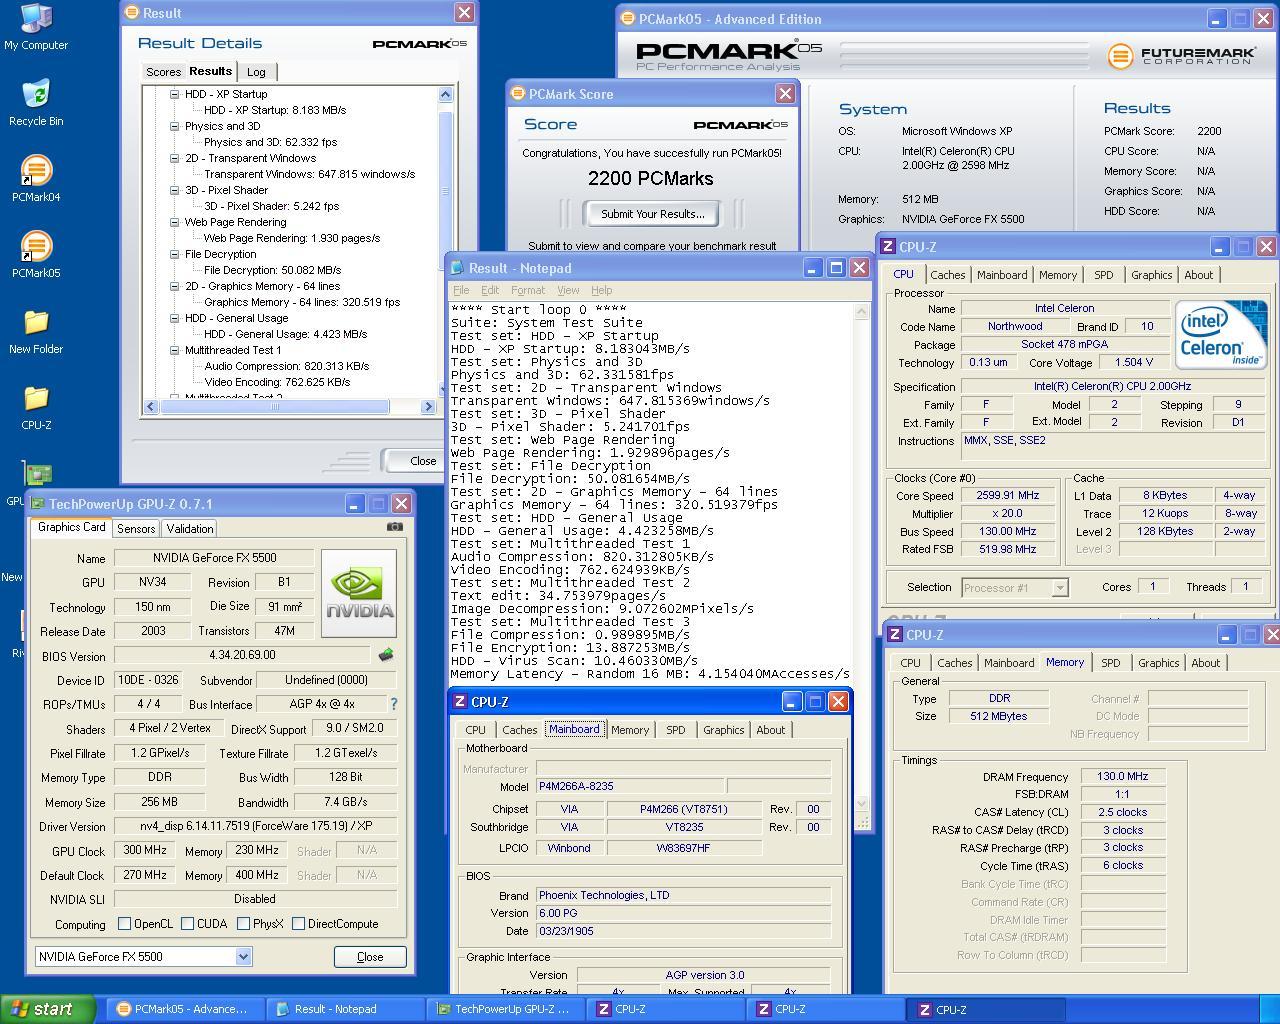Open the Notepad Help menu

(601, 290)
